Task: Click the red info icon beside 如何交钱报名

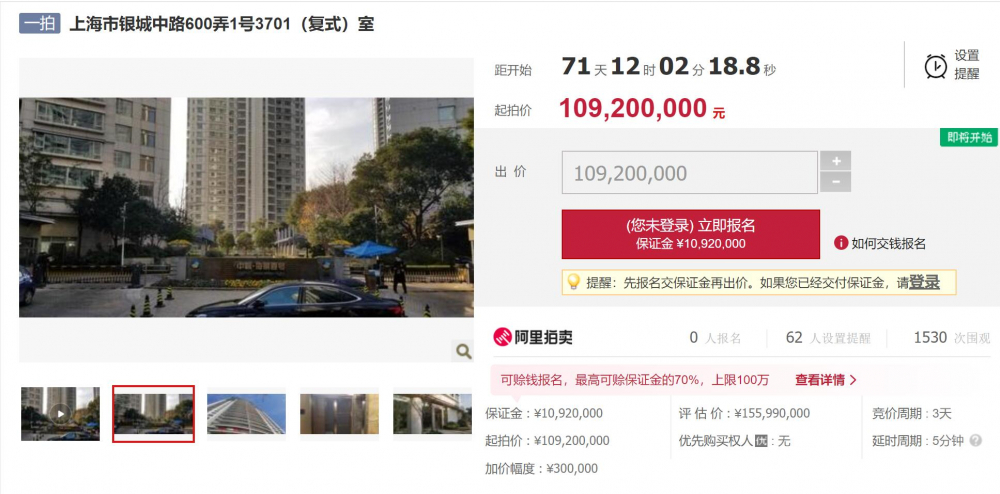Action: tap(841, 243)
